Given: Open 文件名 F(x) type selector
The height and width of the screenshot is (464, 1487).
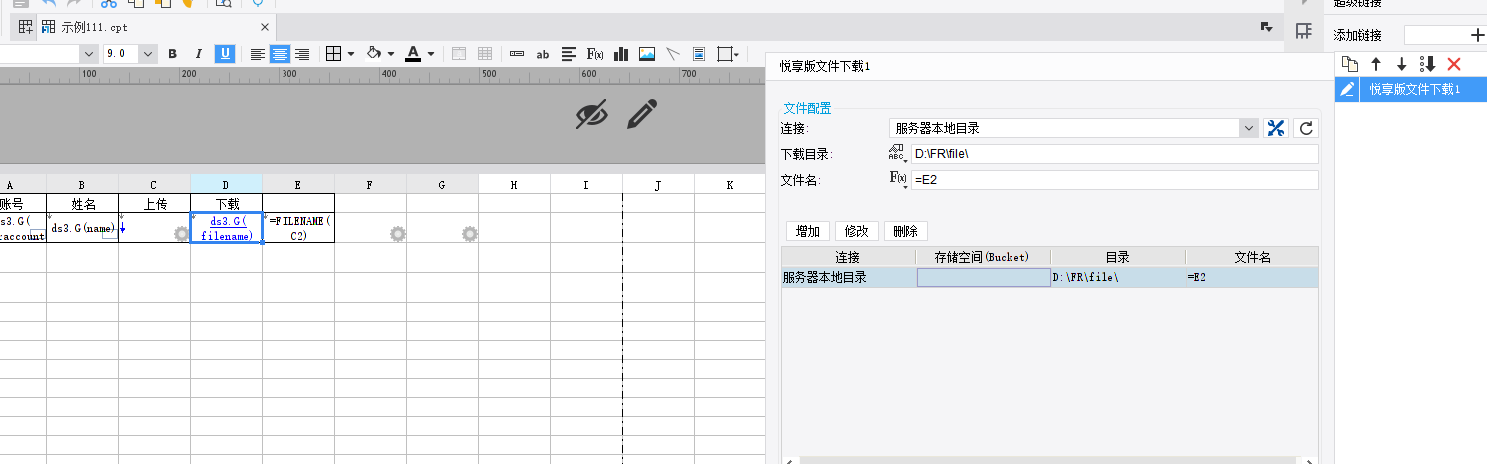Looking at the screenshot, I should click(898, 179).
